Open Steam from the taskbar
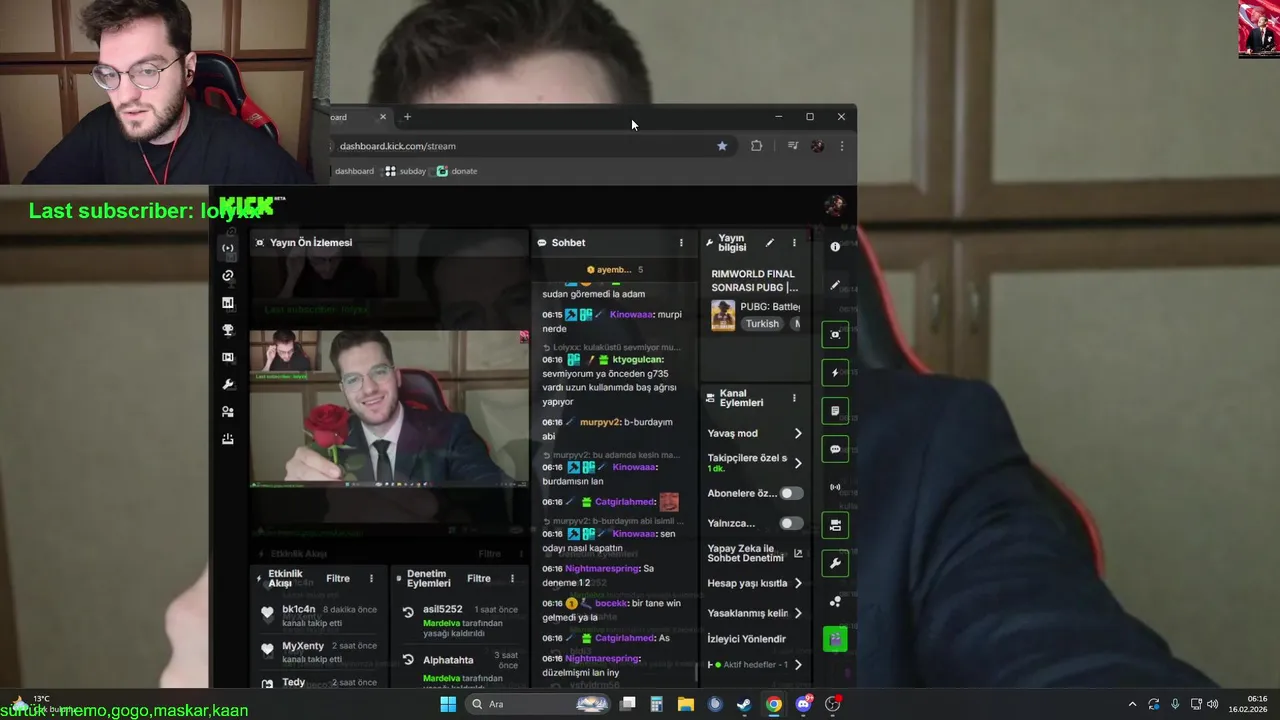Screen dimensions: 1280x720 pos(744,704)
